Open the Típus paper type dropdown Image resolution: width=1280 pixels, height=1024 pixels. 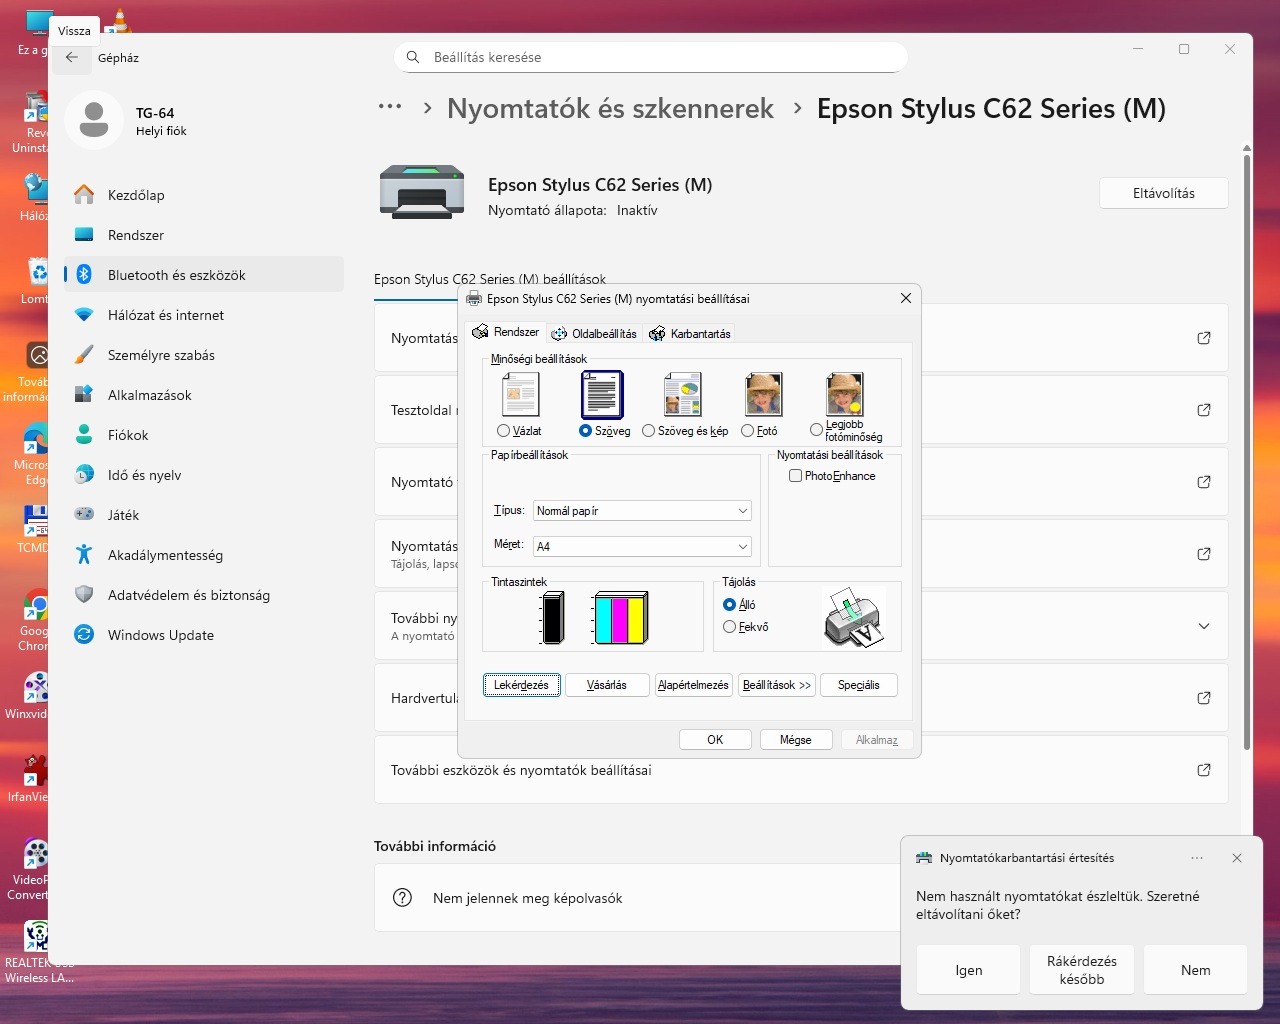pos(642,511)
